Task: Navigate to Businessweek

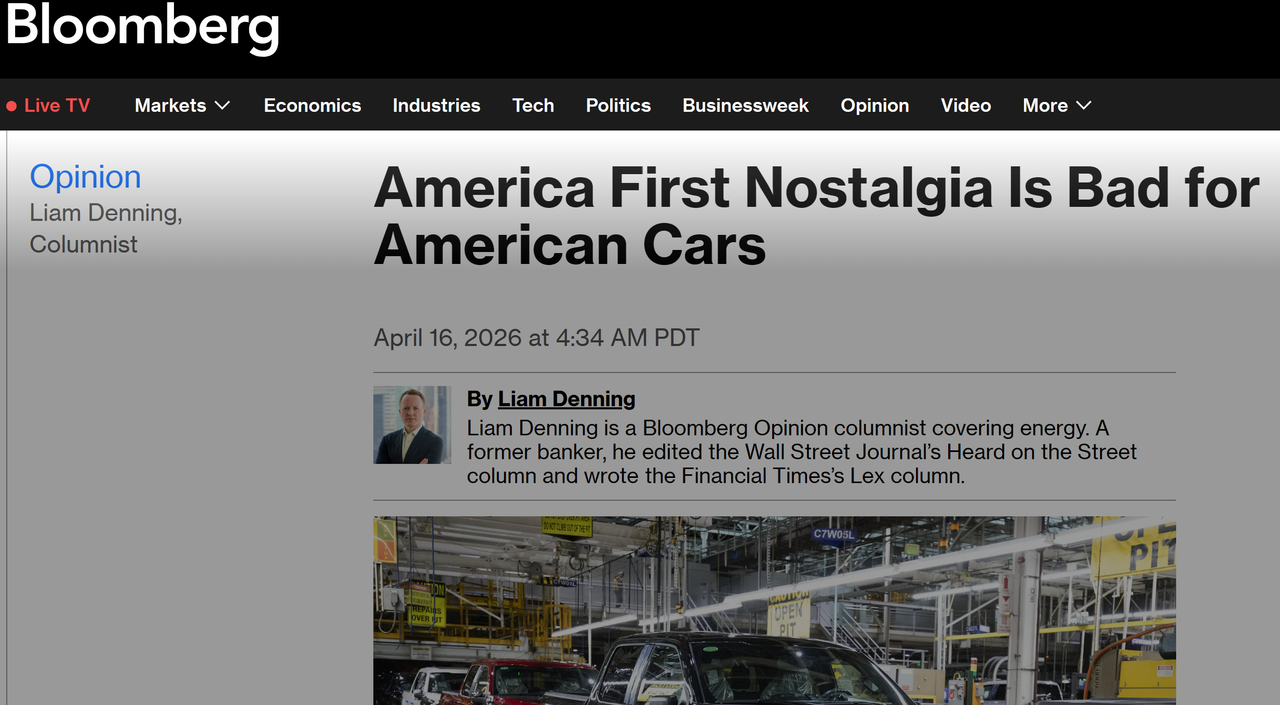Action: click(x=745, y=105)
